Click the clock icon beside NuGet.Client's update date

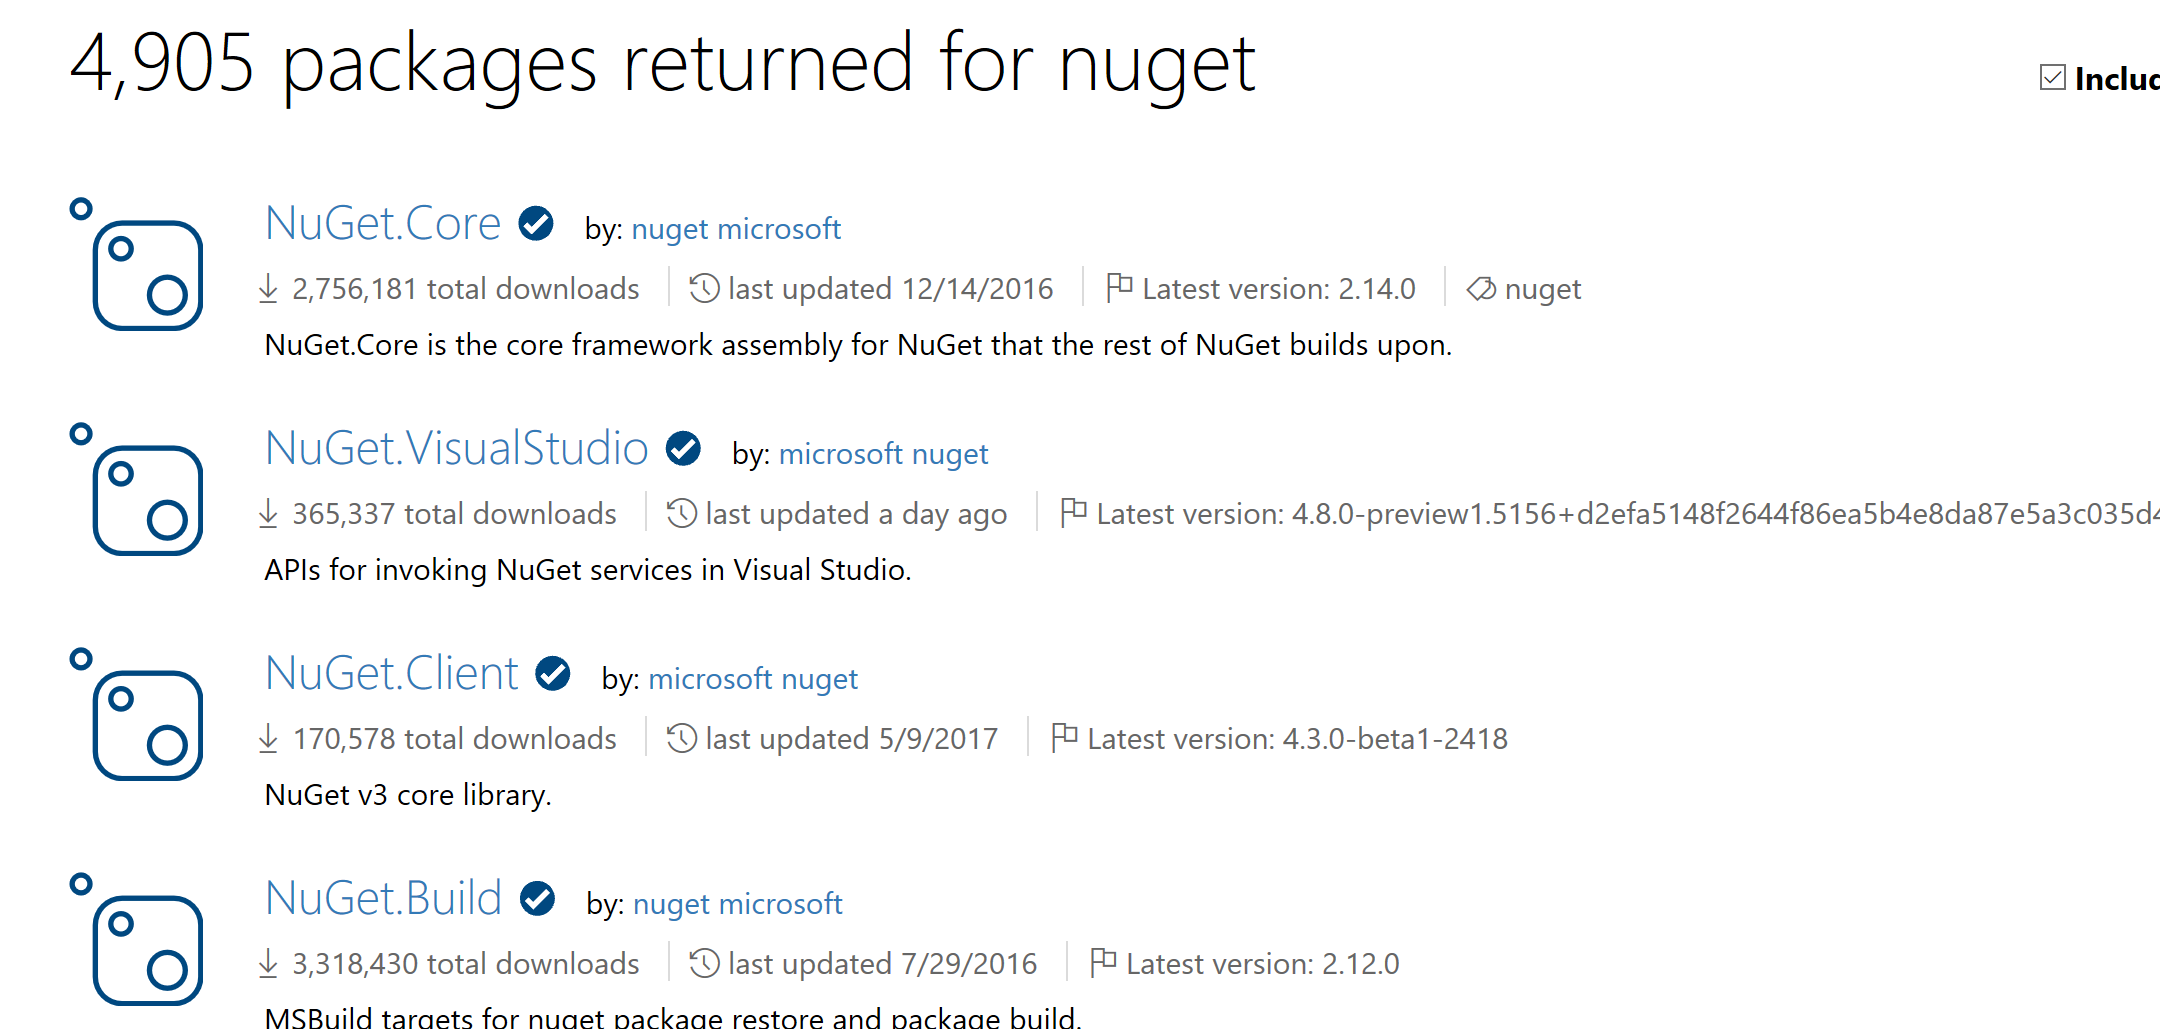[x=681, y=738]
